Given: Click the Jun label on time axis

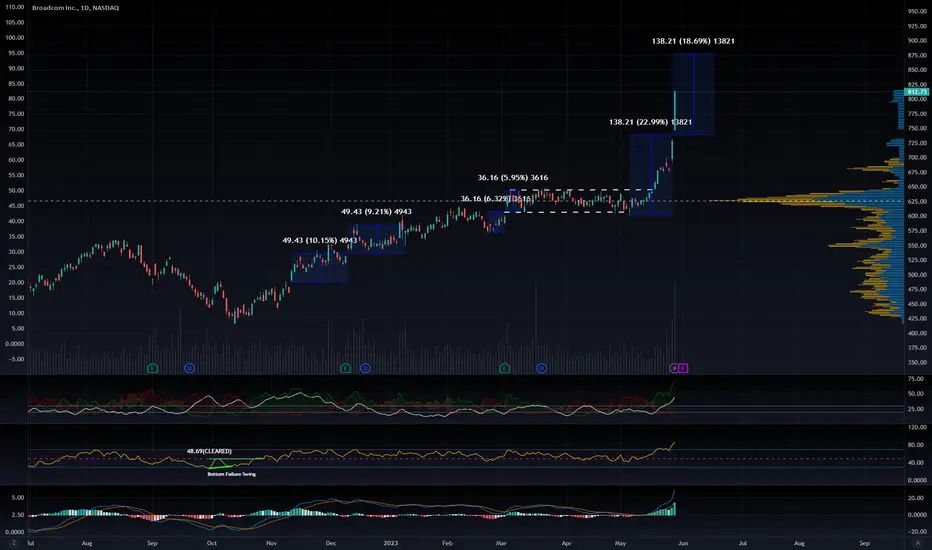Looking at the screenshot, I should tap(683, 543).
